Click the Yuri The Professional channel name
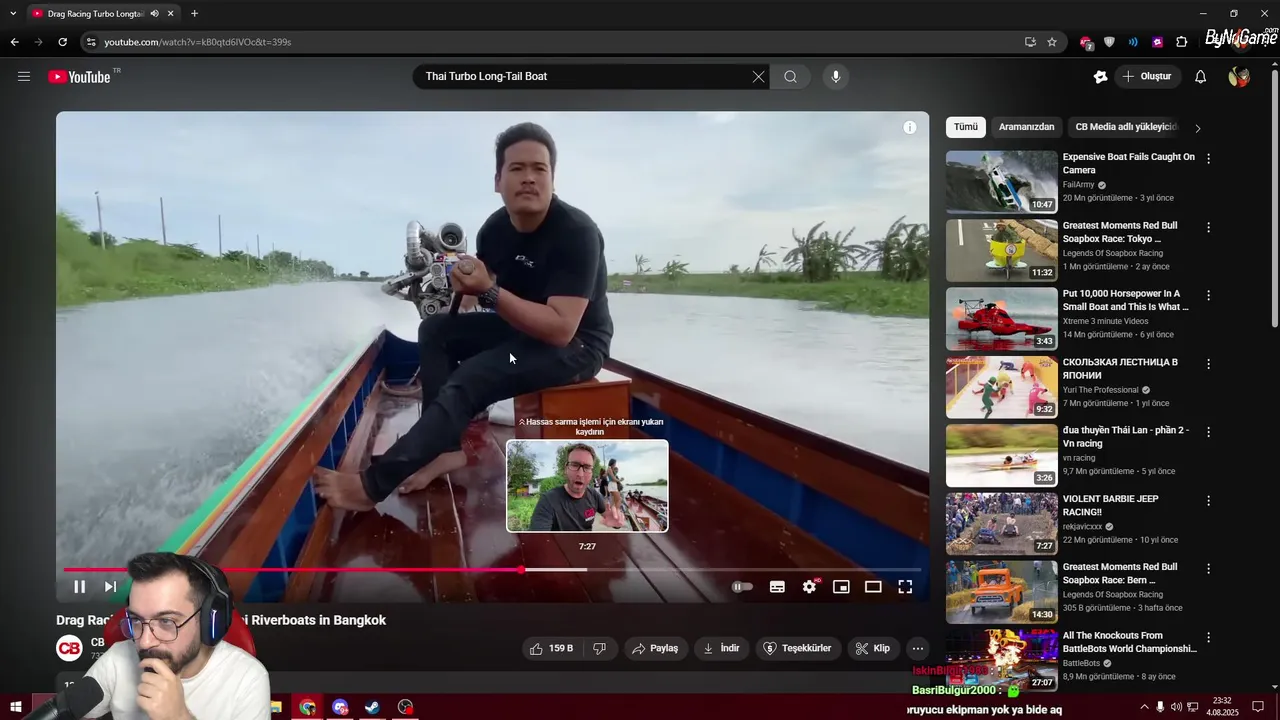Screen dimensions: 1280x720 tap(1101, 390)
